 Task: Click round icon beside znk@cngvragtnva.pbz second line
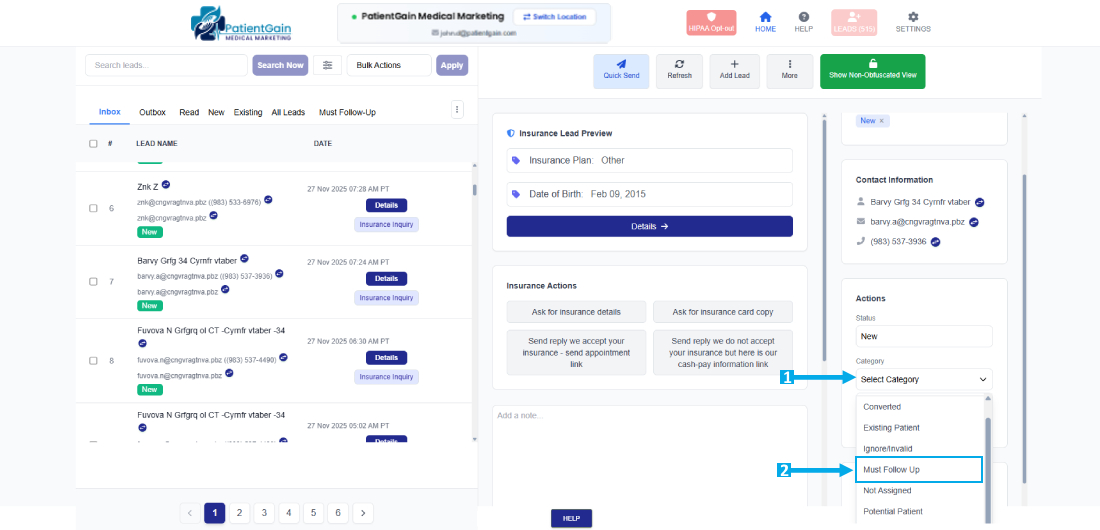point(213,216)
